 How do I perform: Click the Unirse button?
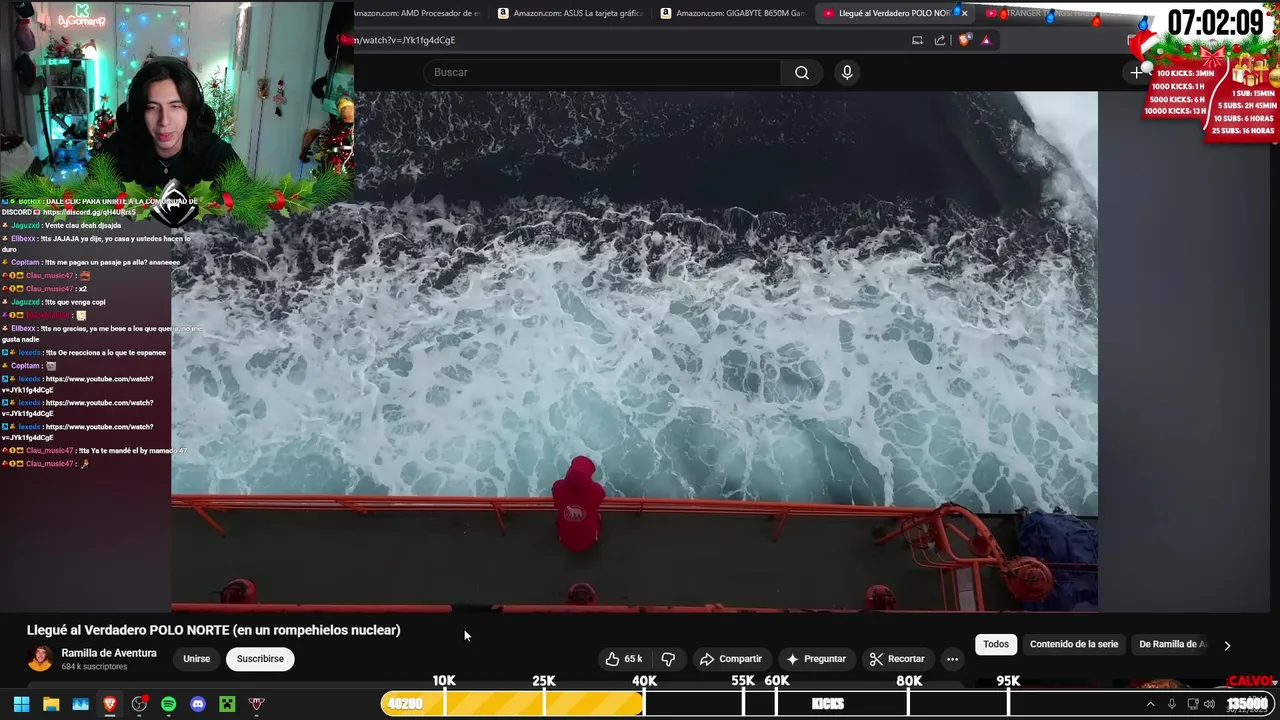[x=196, y=659]
